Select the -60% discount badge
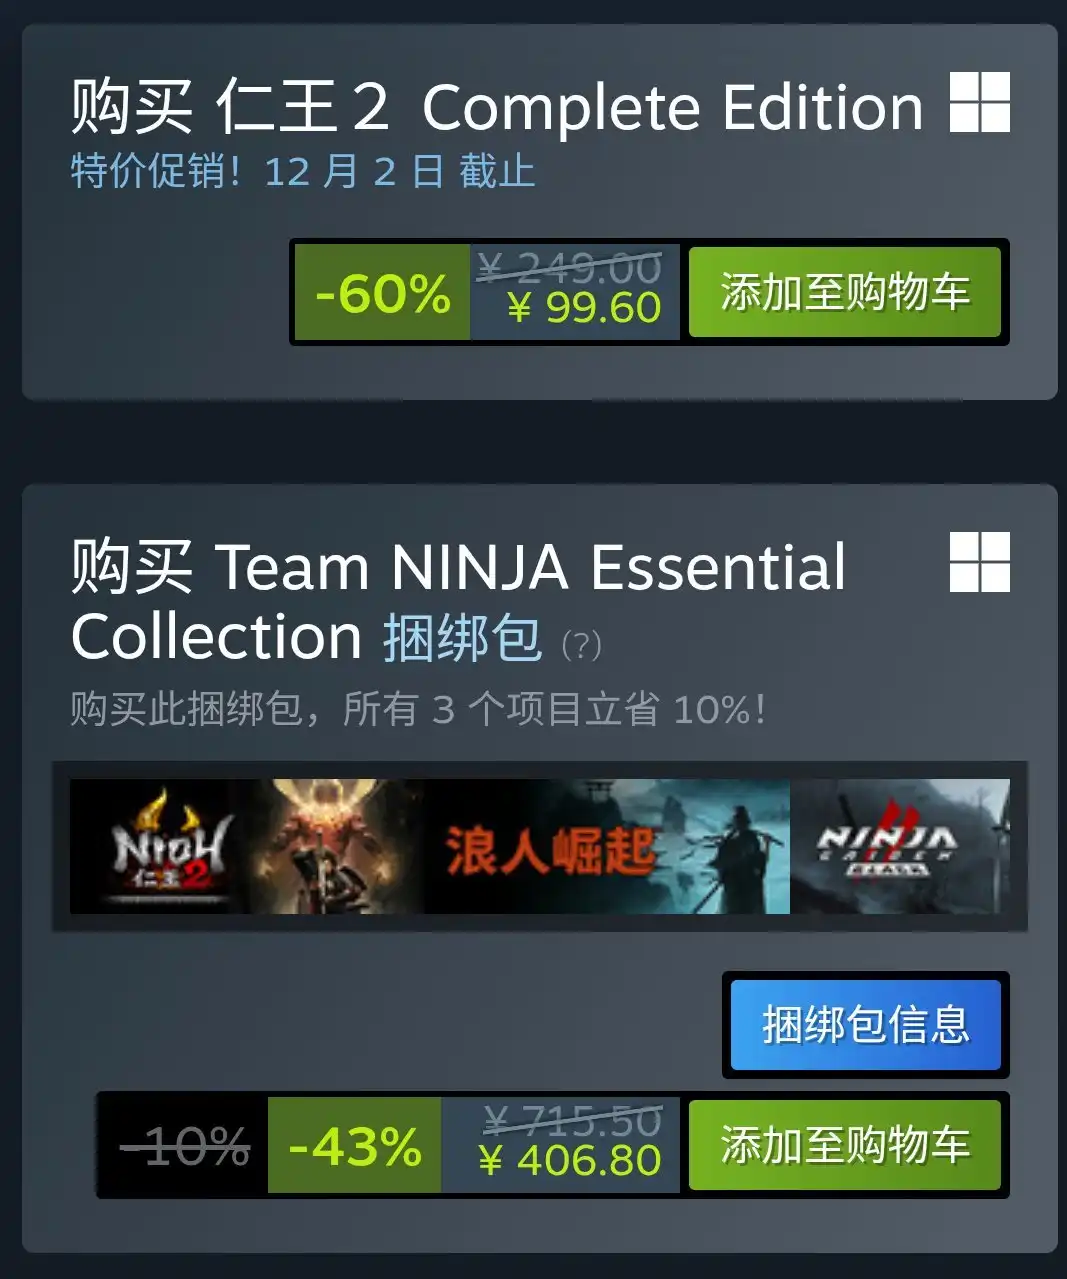This screenshot has height=1279, width=1067. (382, 293)
